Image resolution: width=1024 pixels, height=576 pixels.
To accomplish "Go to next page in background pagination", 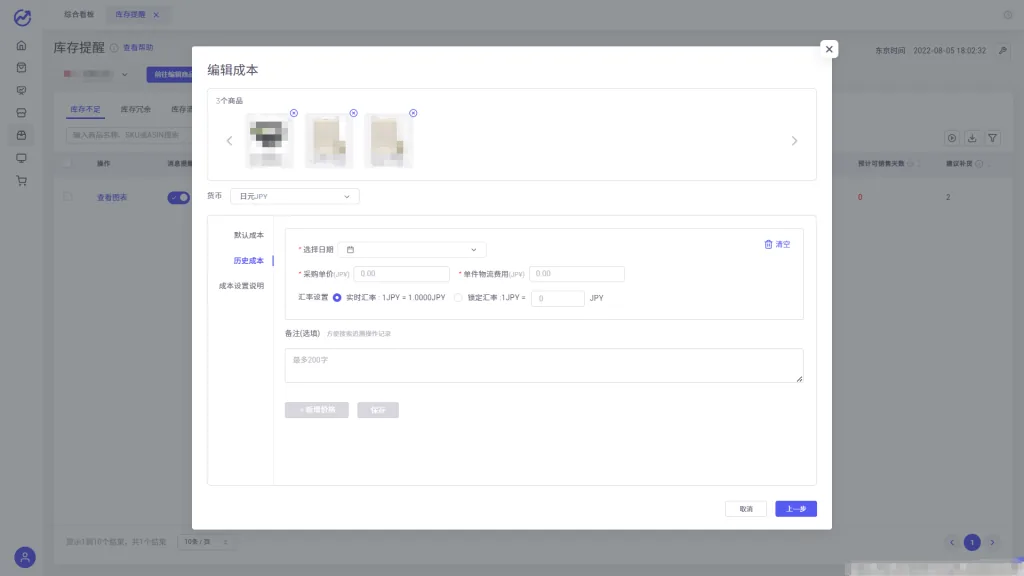I will [x=992, y=543].
